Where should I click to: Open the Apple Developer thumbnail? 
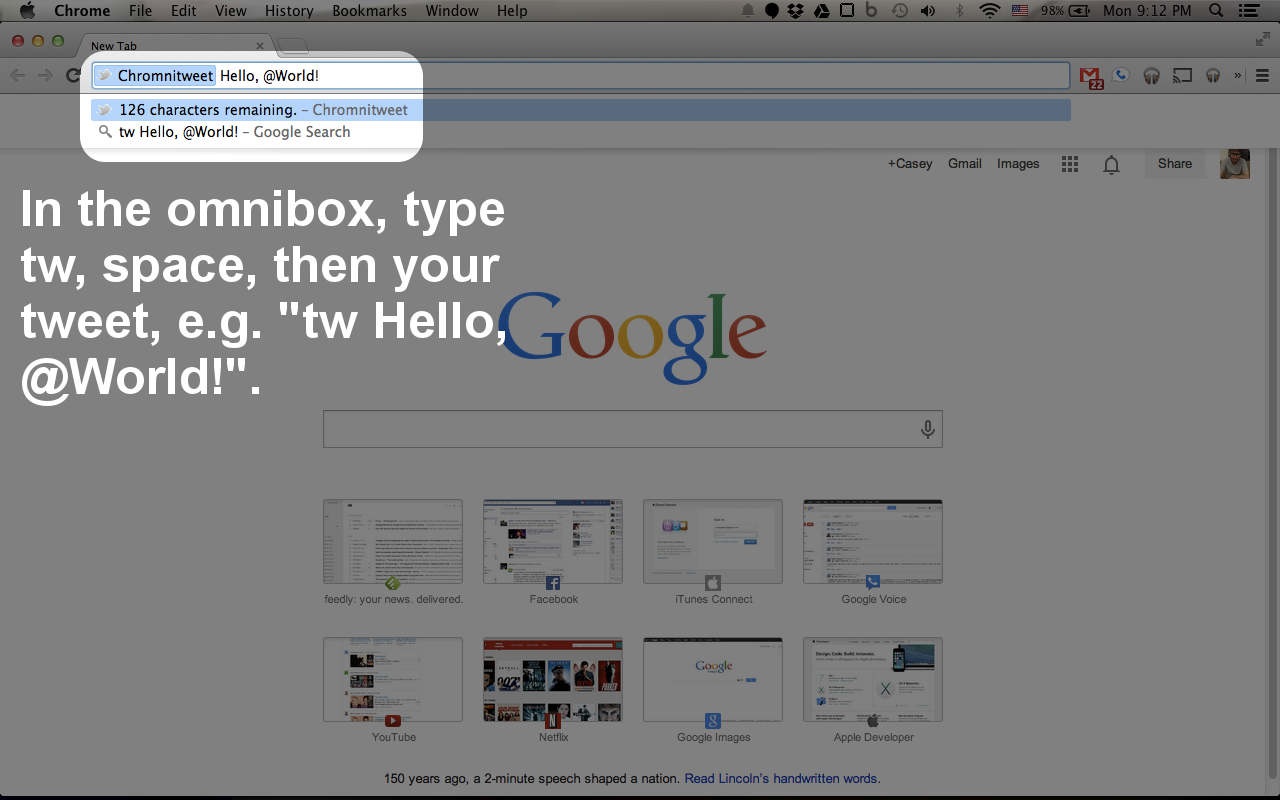pos(873,680)
